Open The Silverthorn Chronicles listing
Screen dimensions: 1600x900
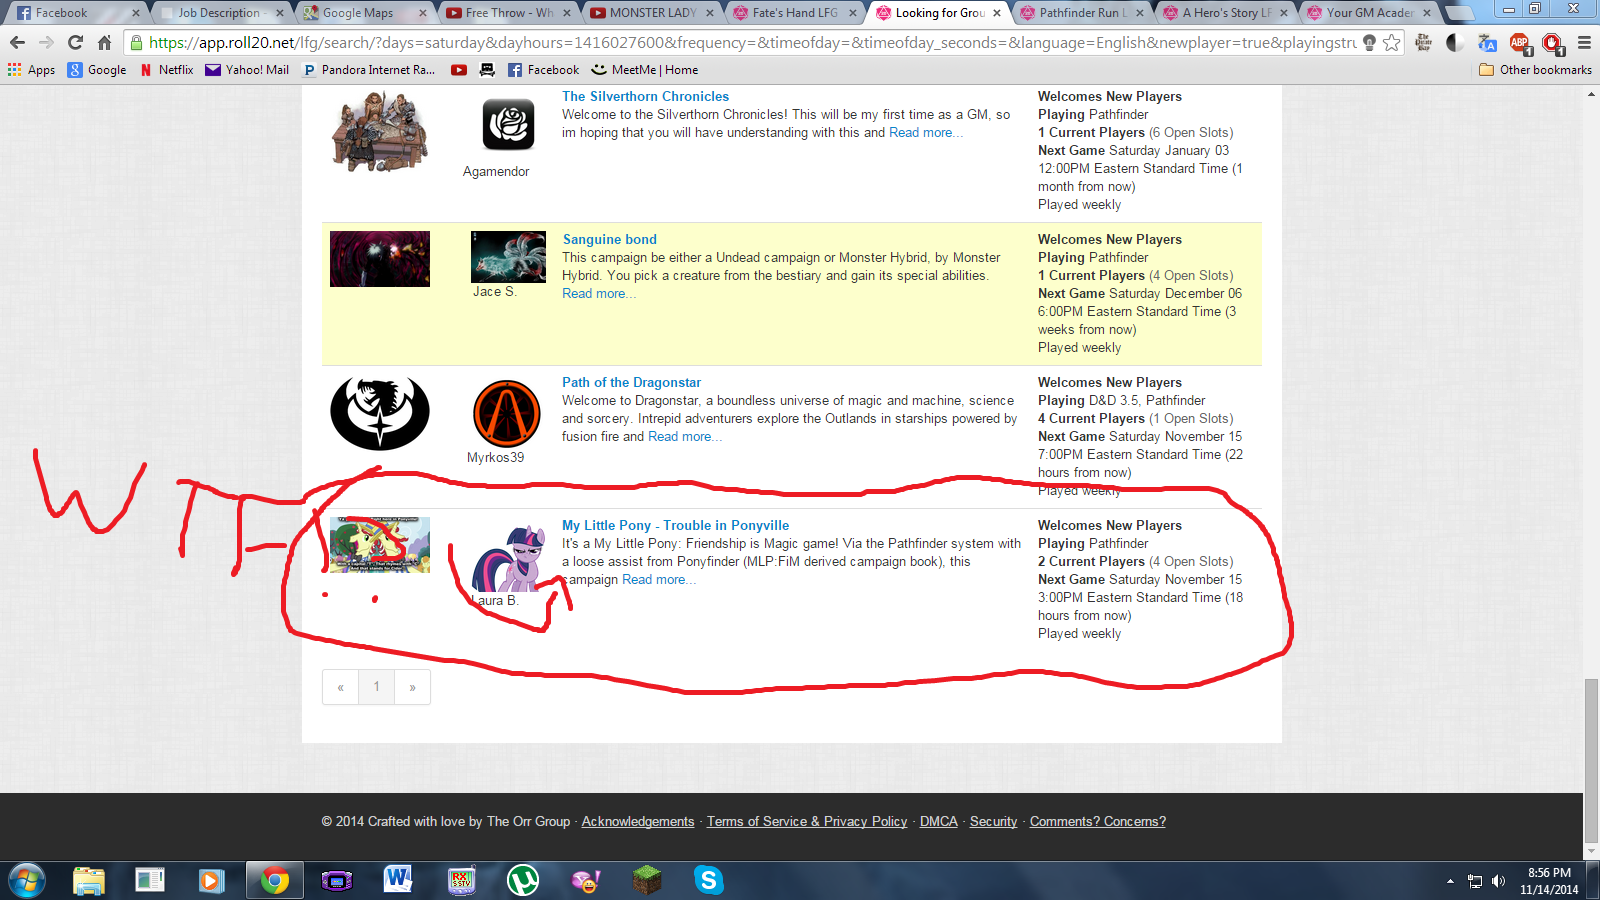click(x=645, y=96)
